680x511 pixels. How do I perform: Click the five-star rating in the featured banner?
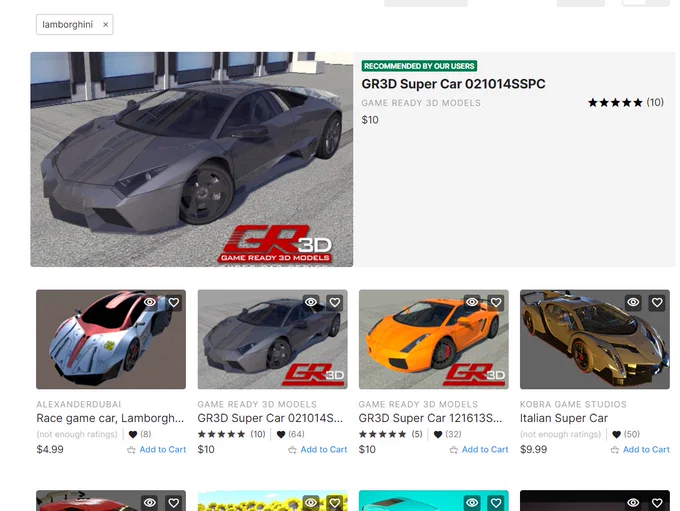tap(626, 102)
